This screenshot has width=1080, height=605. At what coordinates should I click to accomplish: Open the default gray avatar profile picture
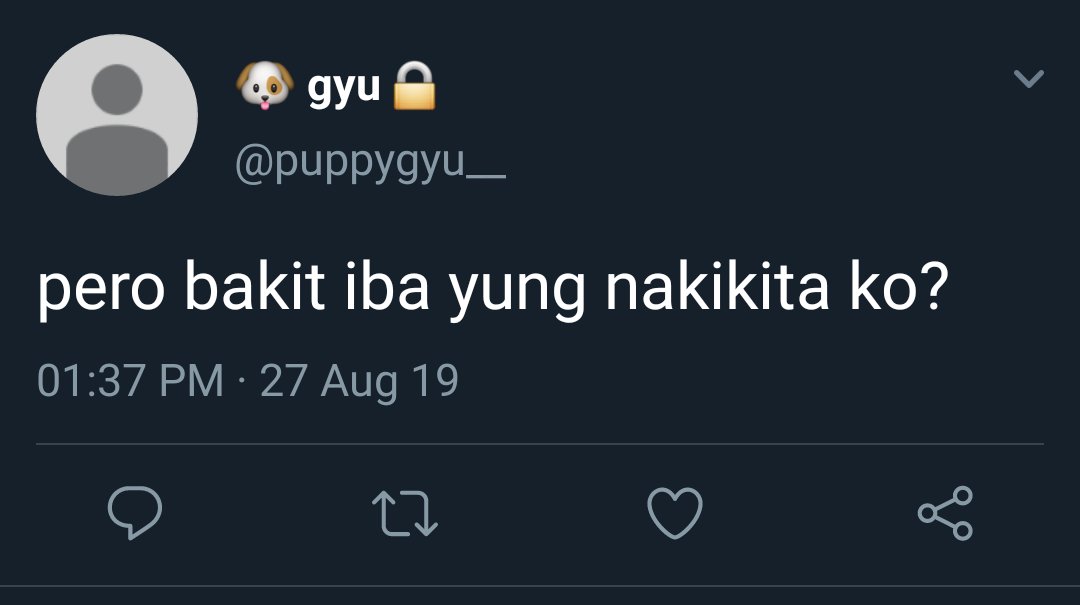tap(117, 115)
